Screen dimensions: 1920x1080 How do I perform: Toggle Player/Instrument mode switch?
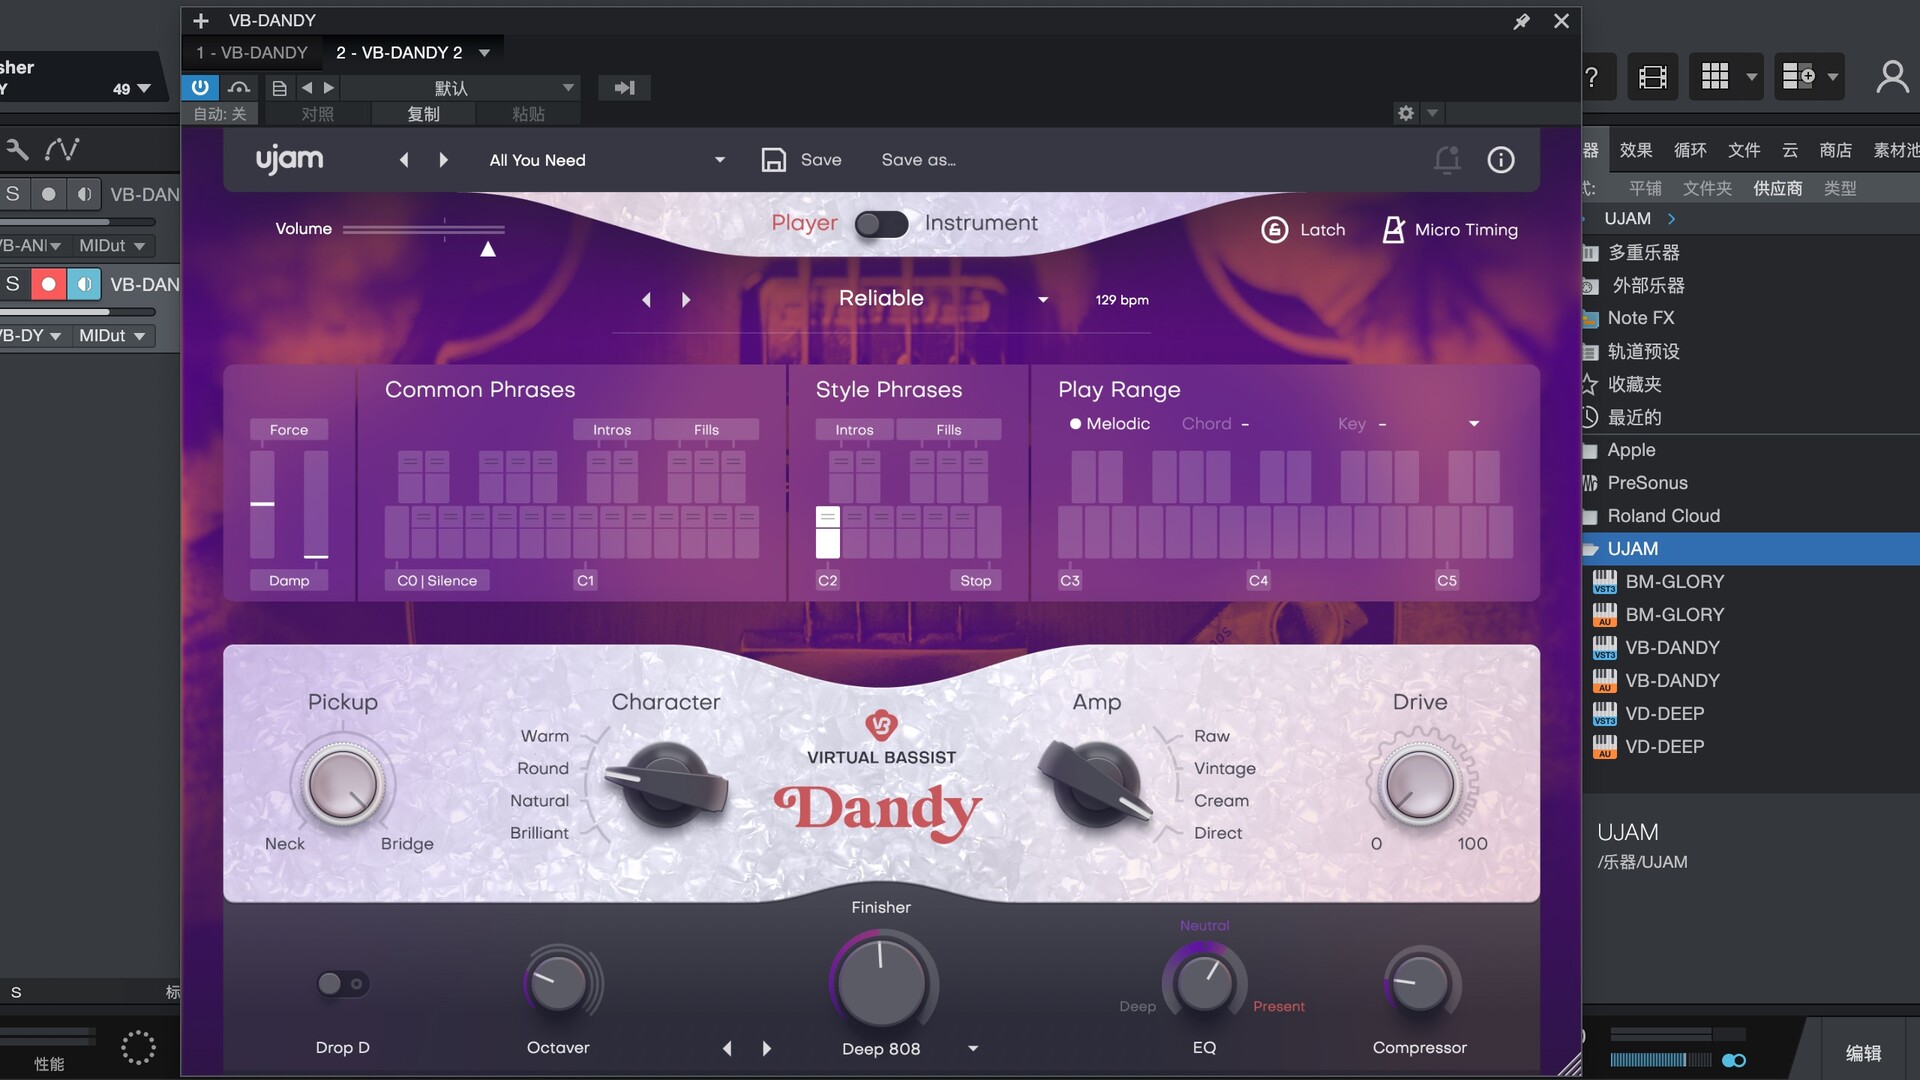[881, 224]
